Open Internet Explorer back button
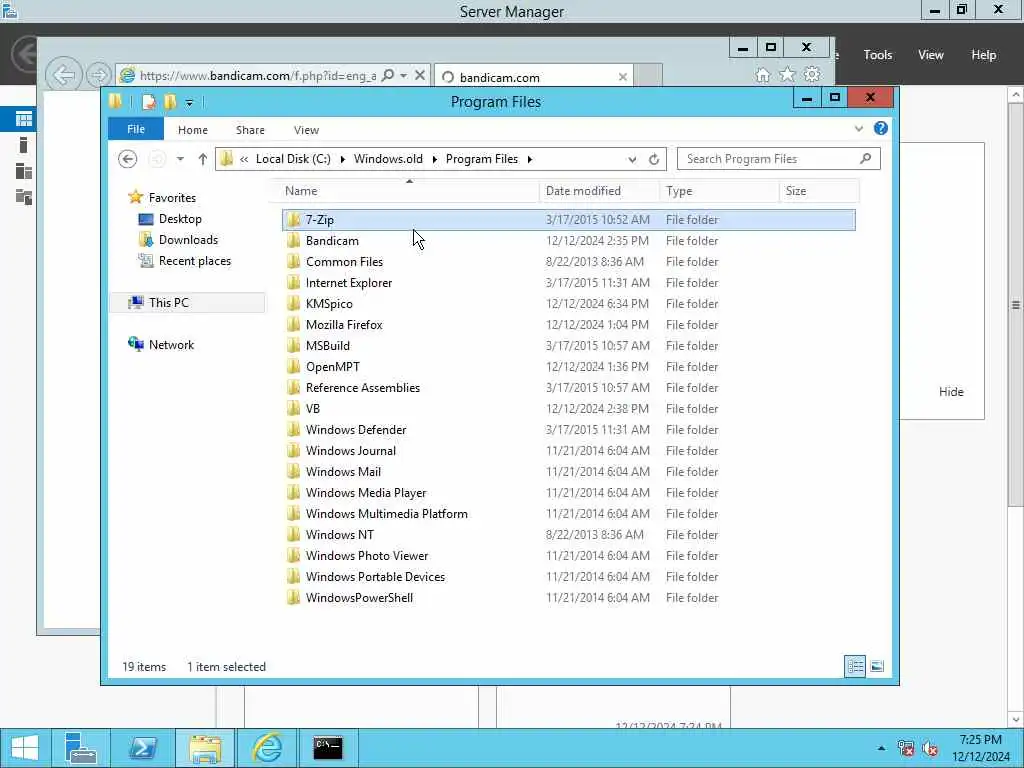 pos(63,75)
